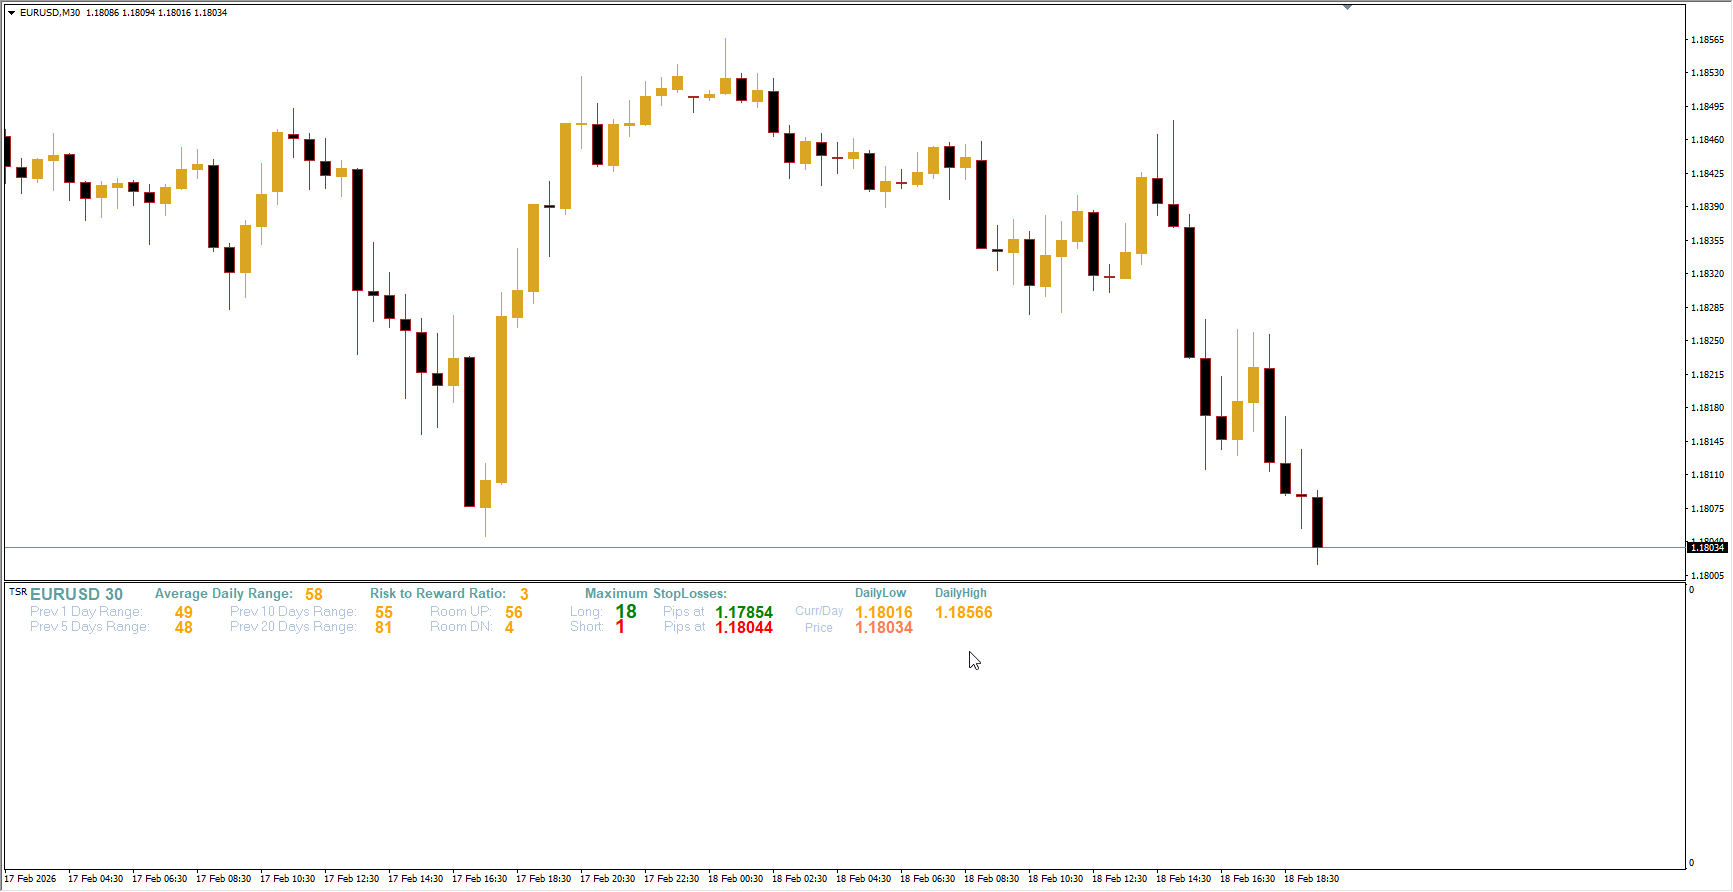The height and width of the screenshot is (892, 1733).
Task: Click the 17 Feb 2026 date label
Action: (31, 879)
